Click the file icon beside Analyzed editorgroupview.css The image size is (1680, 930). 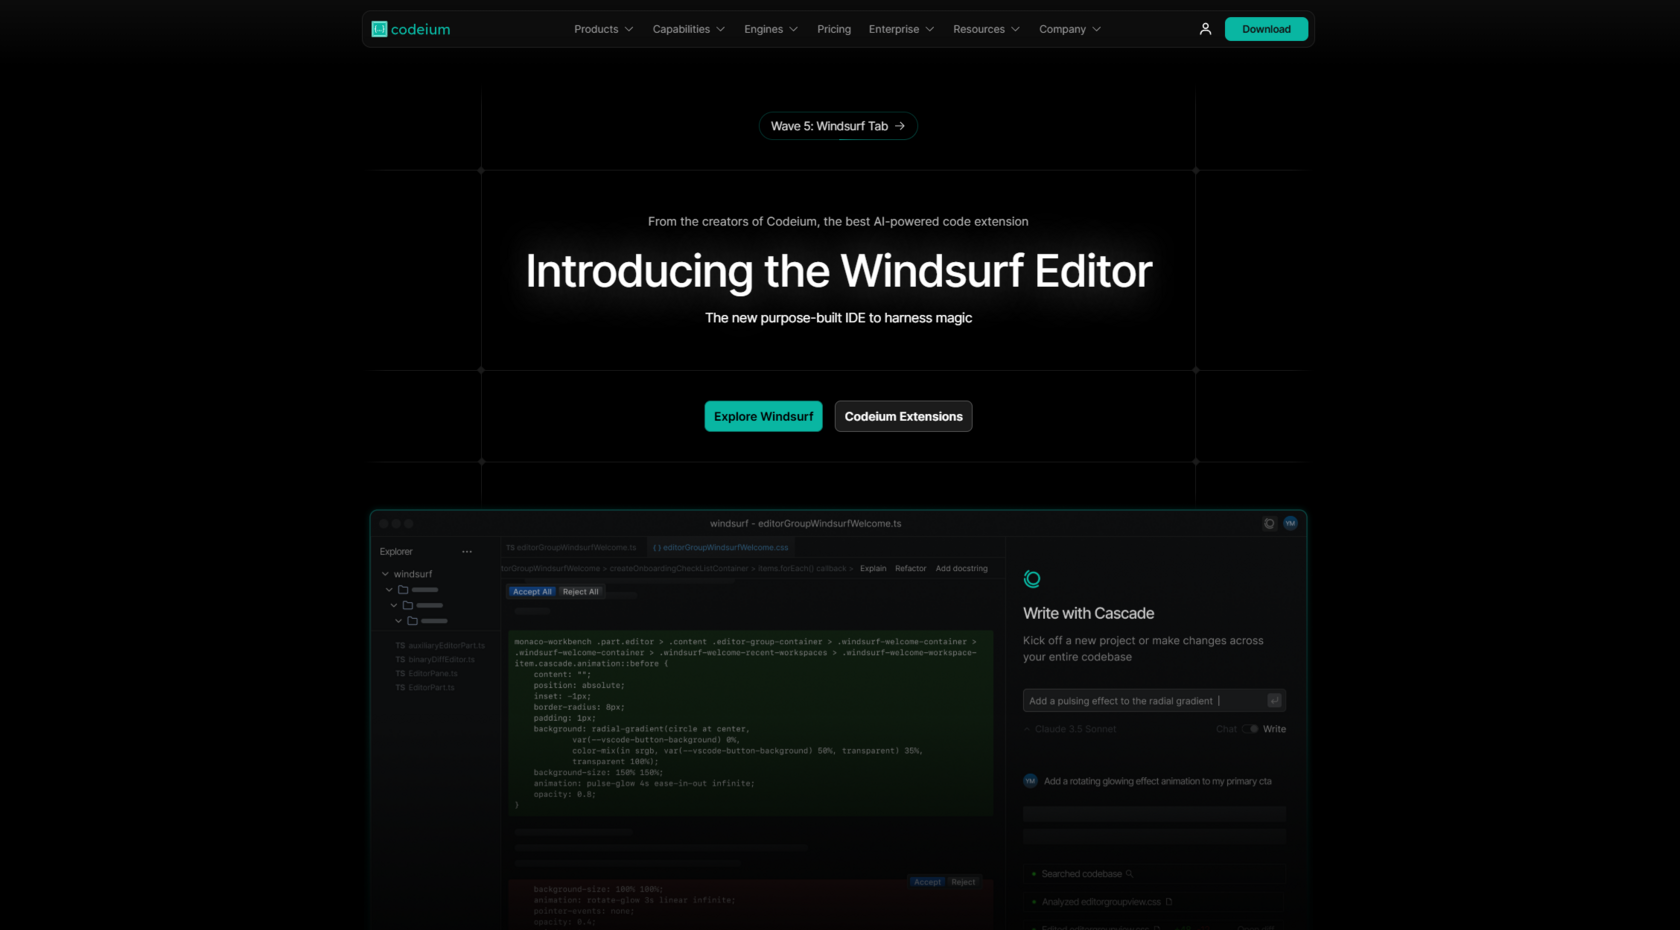(x=1168, y=902)
